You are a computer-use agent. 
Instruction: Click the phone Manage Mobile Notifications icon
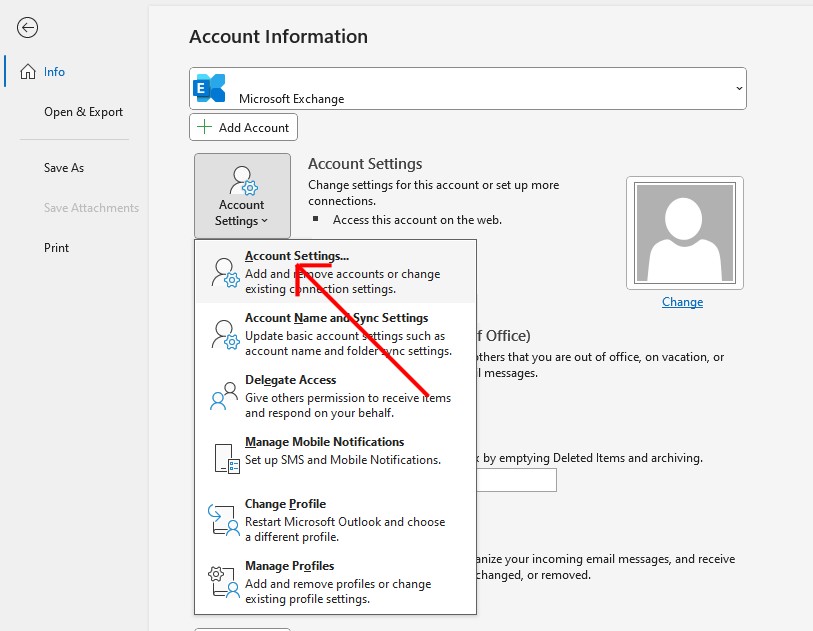point(227,458)
